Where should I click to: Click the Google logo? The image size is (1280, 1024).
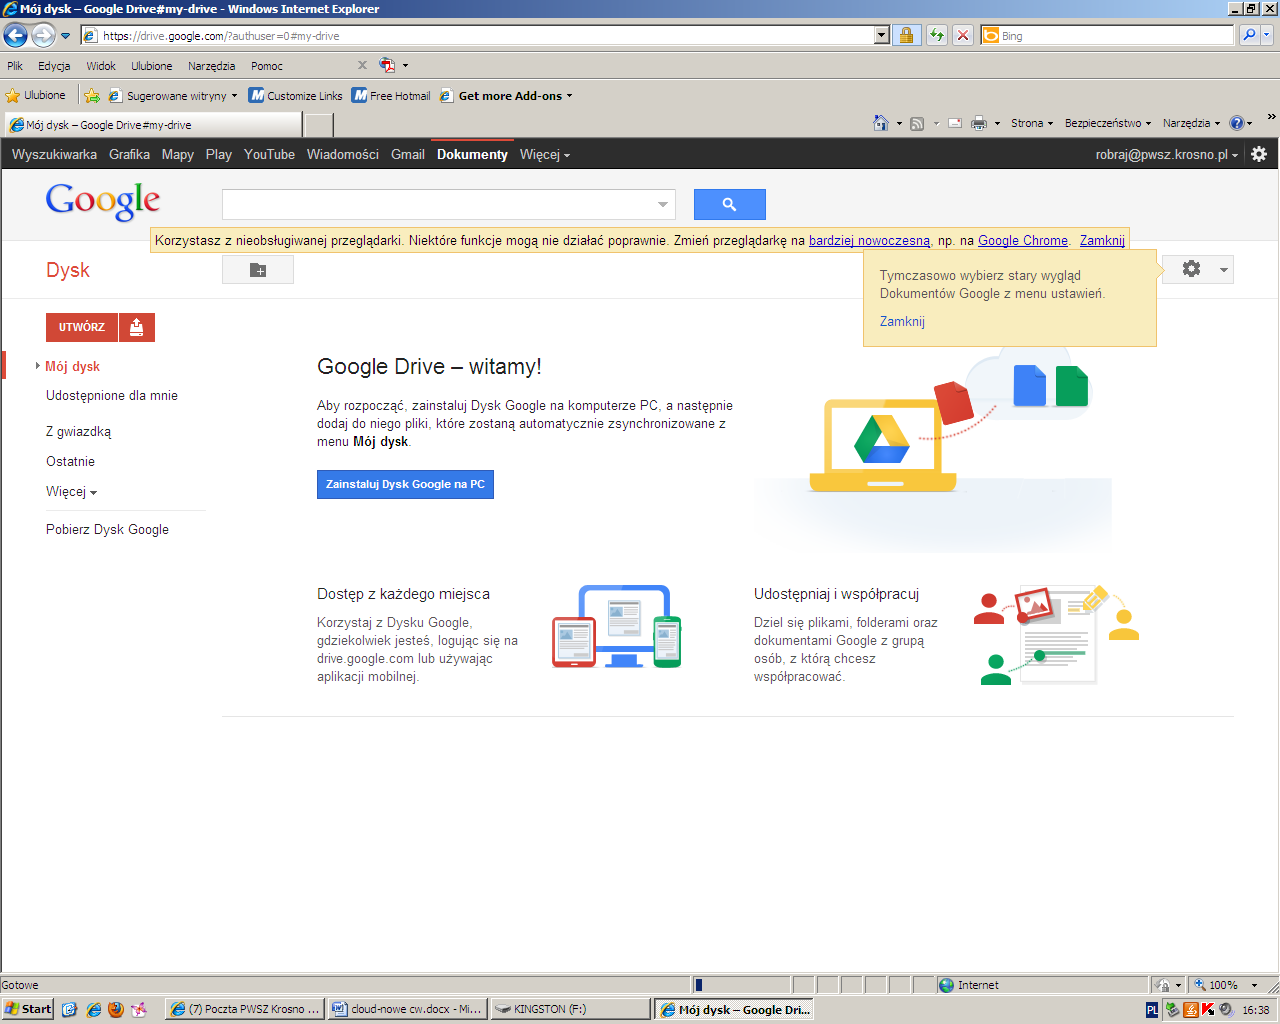(103, 201)
